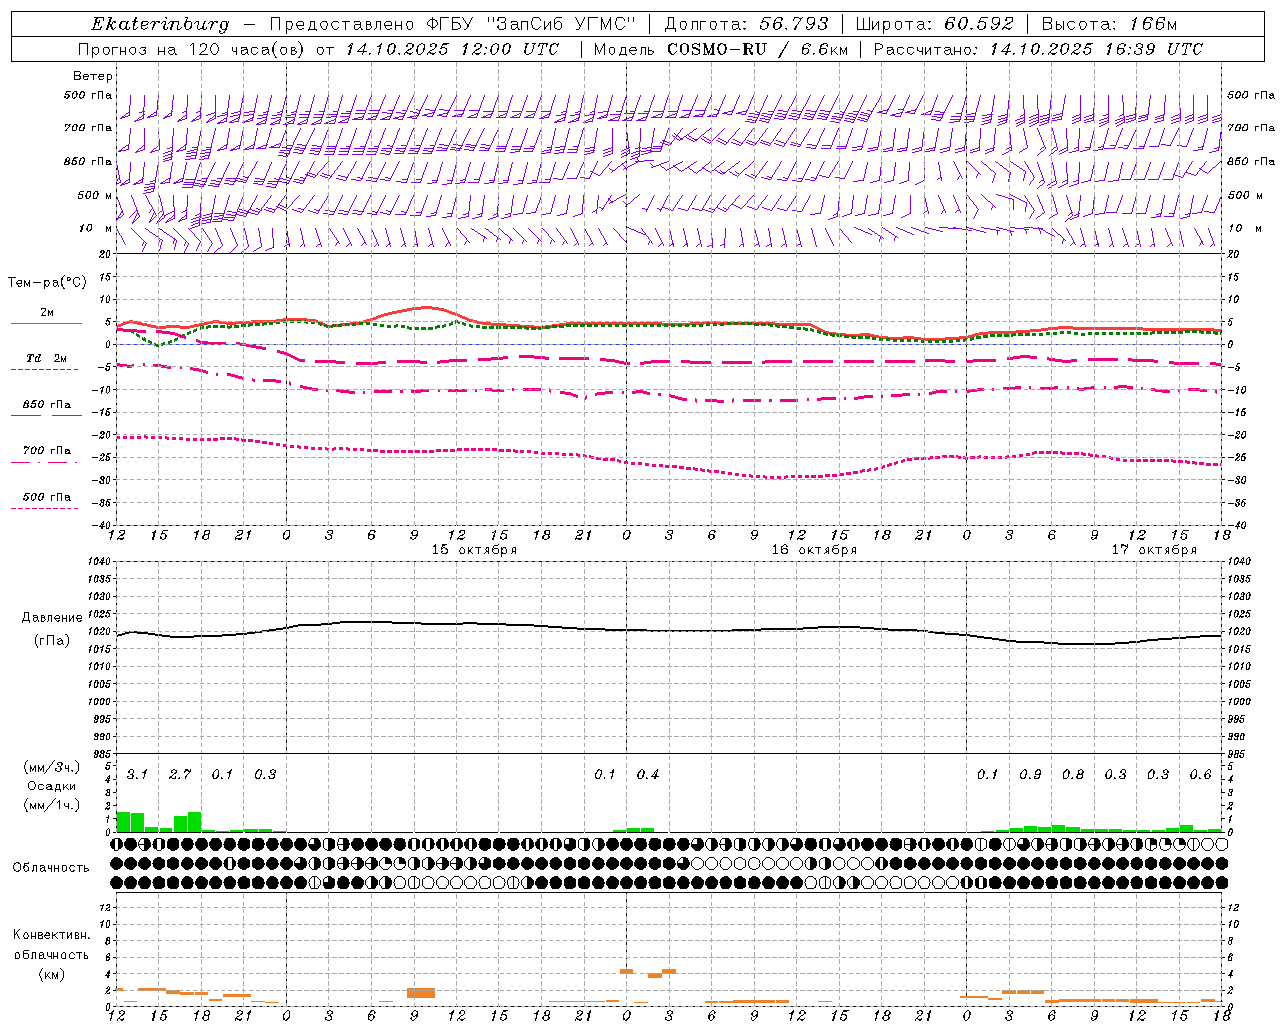Click the 'Осадки' precipitation label
This screenshot has width=1280, height=1024.
coord(52,786)
